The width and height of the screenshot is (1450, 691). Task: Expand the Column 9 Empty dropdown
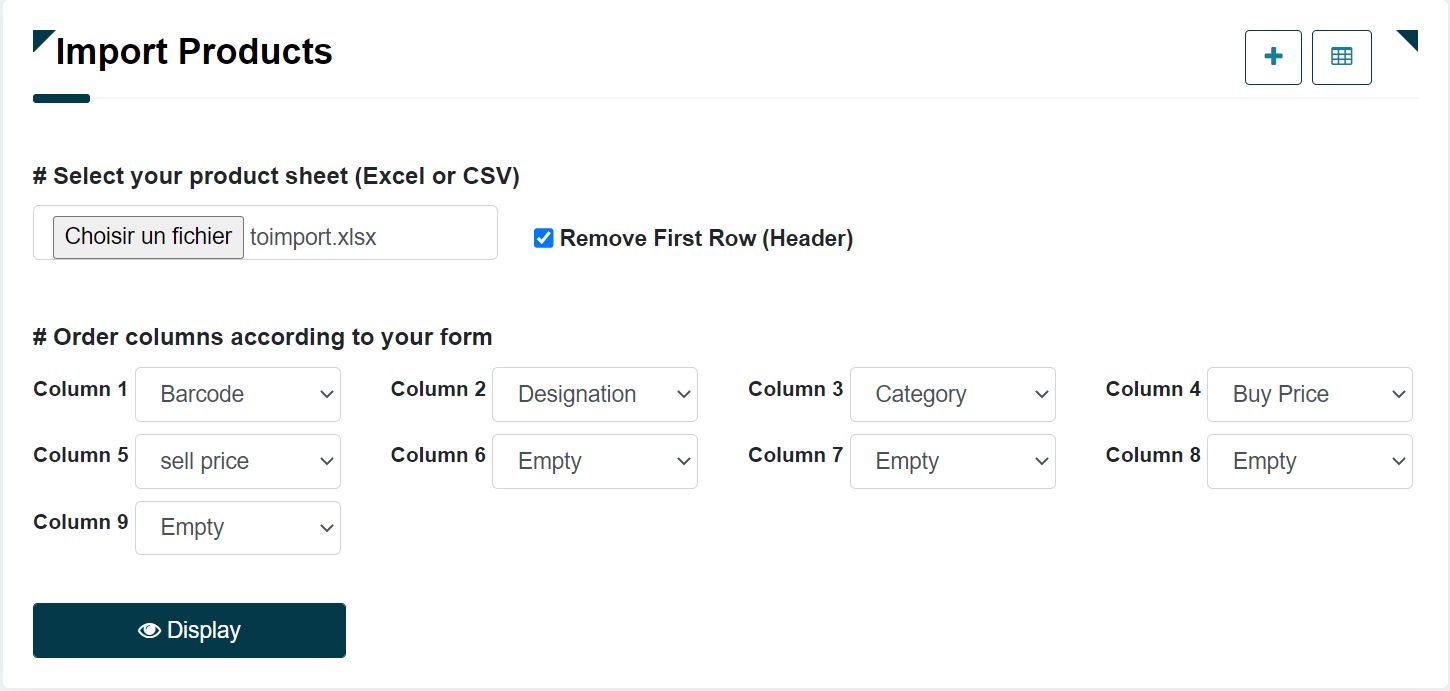tap(238, 527)
